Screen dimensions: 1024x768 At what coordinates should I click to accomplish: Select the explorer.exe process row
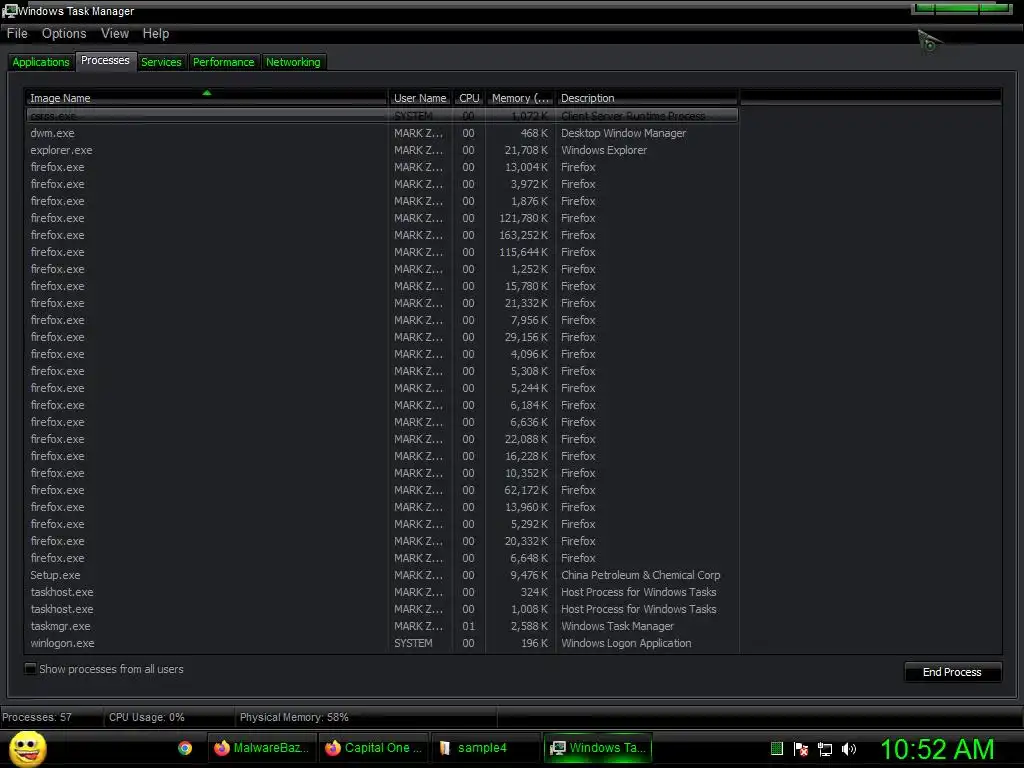click(383, 150)
